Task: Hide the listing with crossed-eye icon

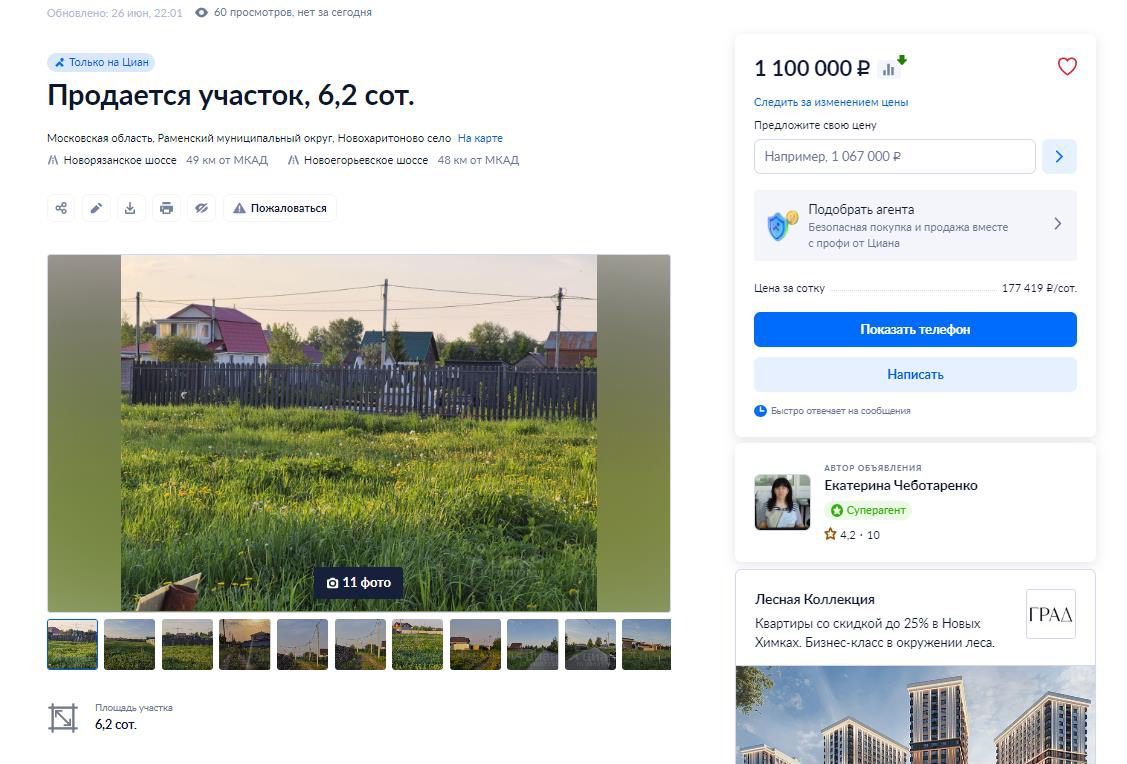Action: pos(201,208)
